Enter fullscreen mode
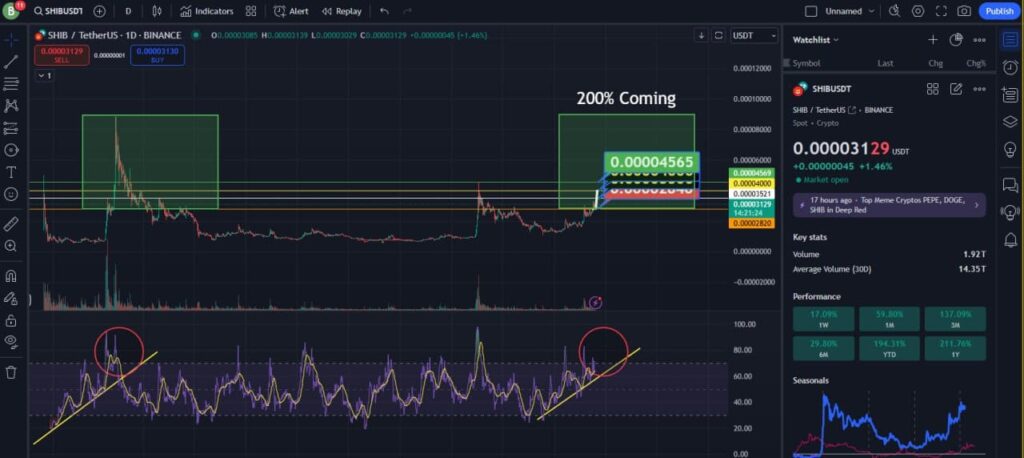 point(941,11)
